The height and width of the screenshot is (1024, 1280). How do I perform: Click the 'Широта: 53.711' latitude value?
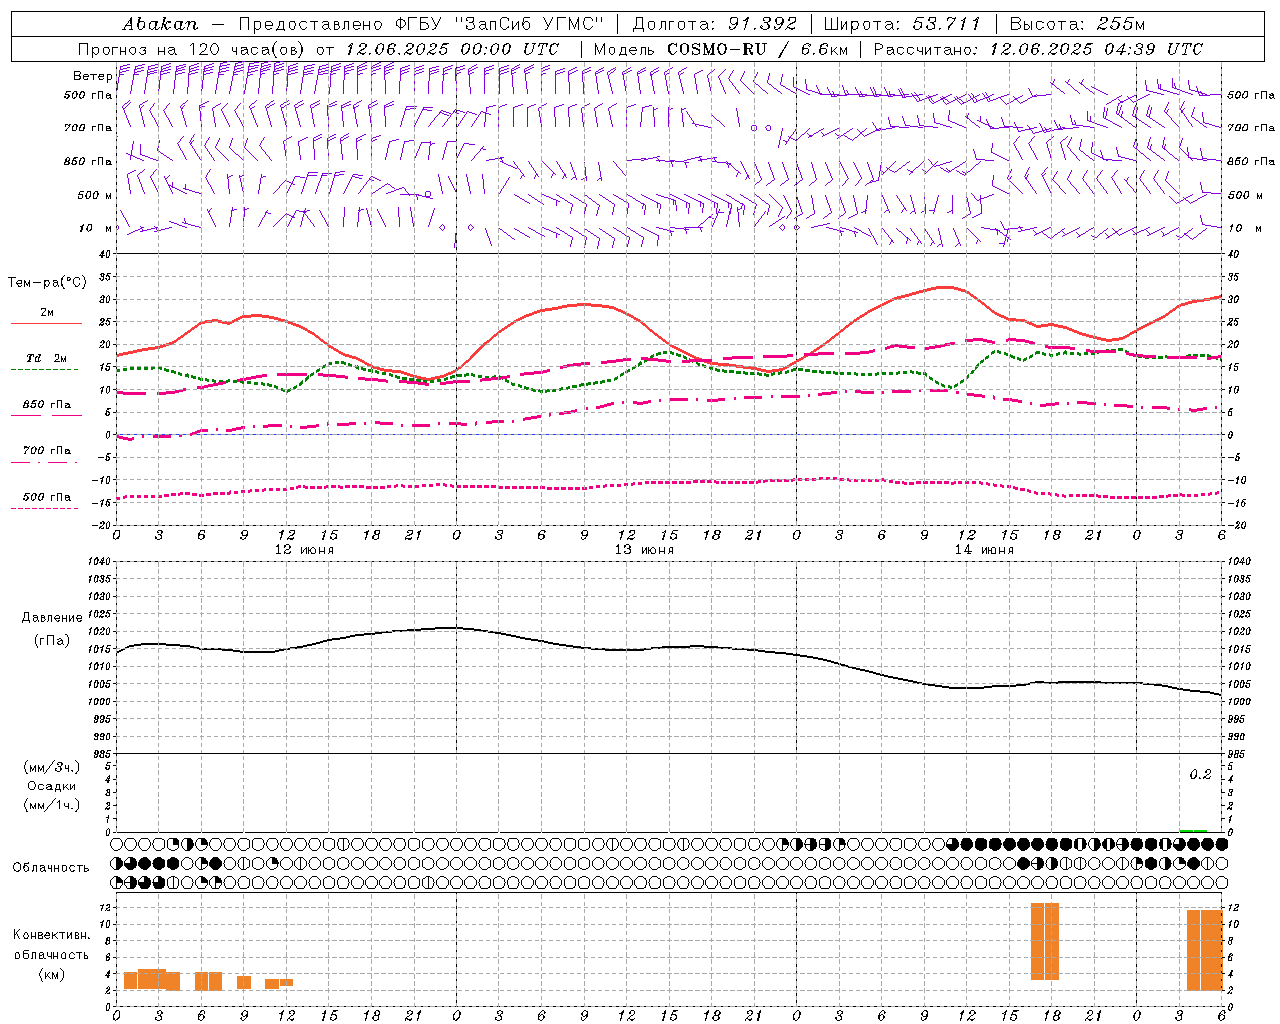pos(902,24)
